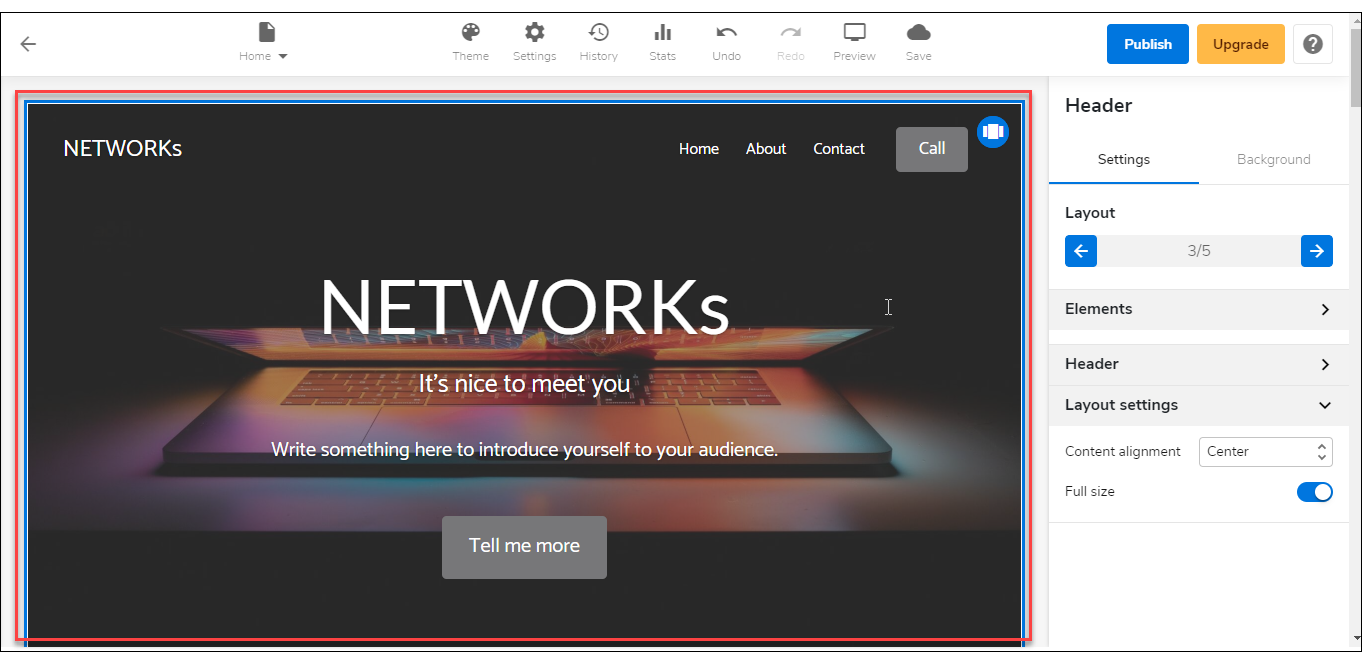
Task: Open the Home page dropdown
Action: click(x=264, y=43)
